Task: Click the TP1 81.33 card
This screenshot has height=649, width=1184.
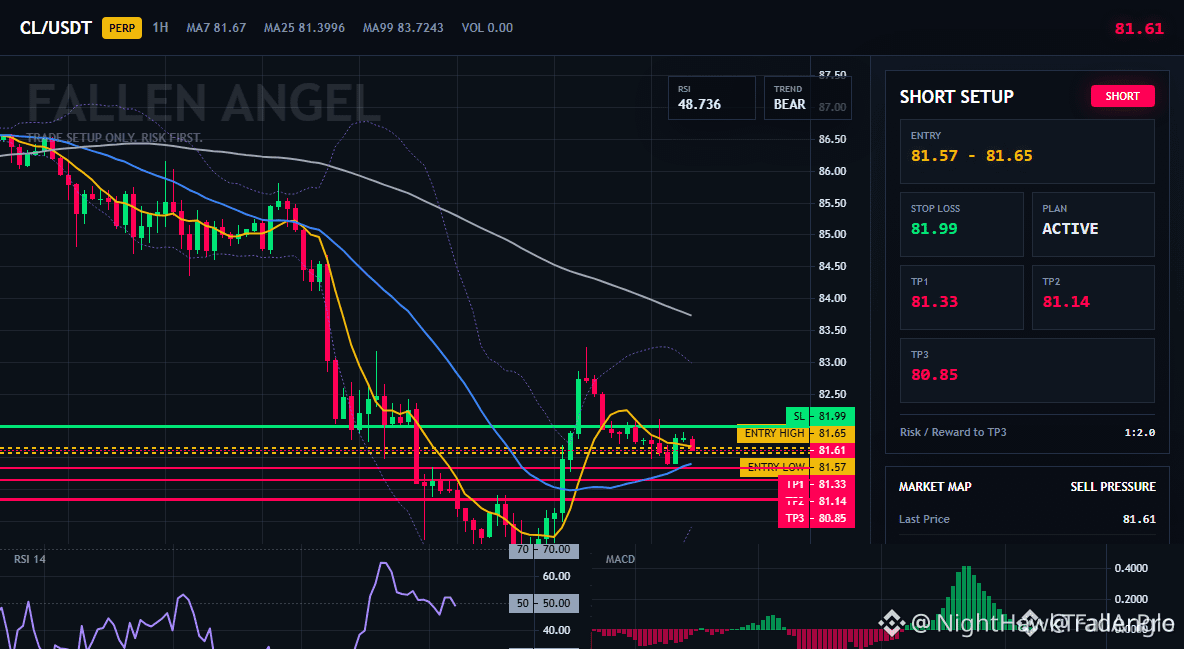Action: pyautogui.click(x=961, y=297)
